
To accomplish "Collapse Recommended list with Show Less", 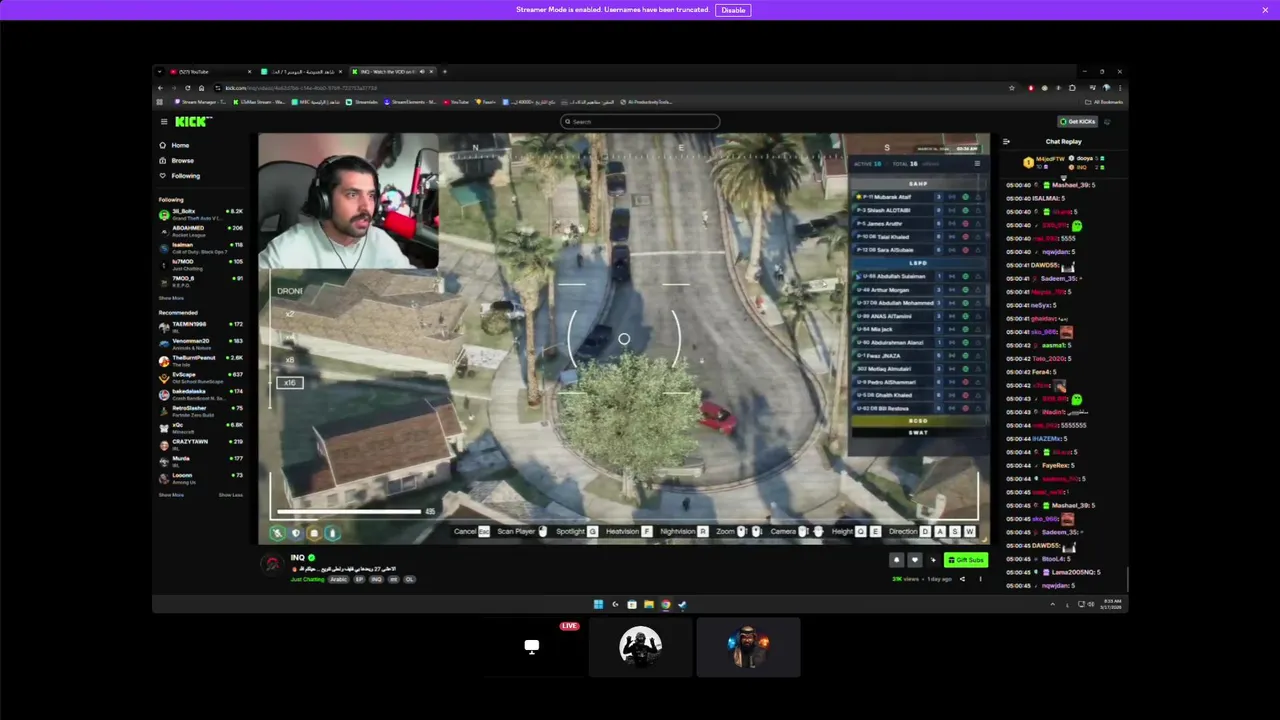I will [x=231, y=495].
